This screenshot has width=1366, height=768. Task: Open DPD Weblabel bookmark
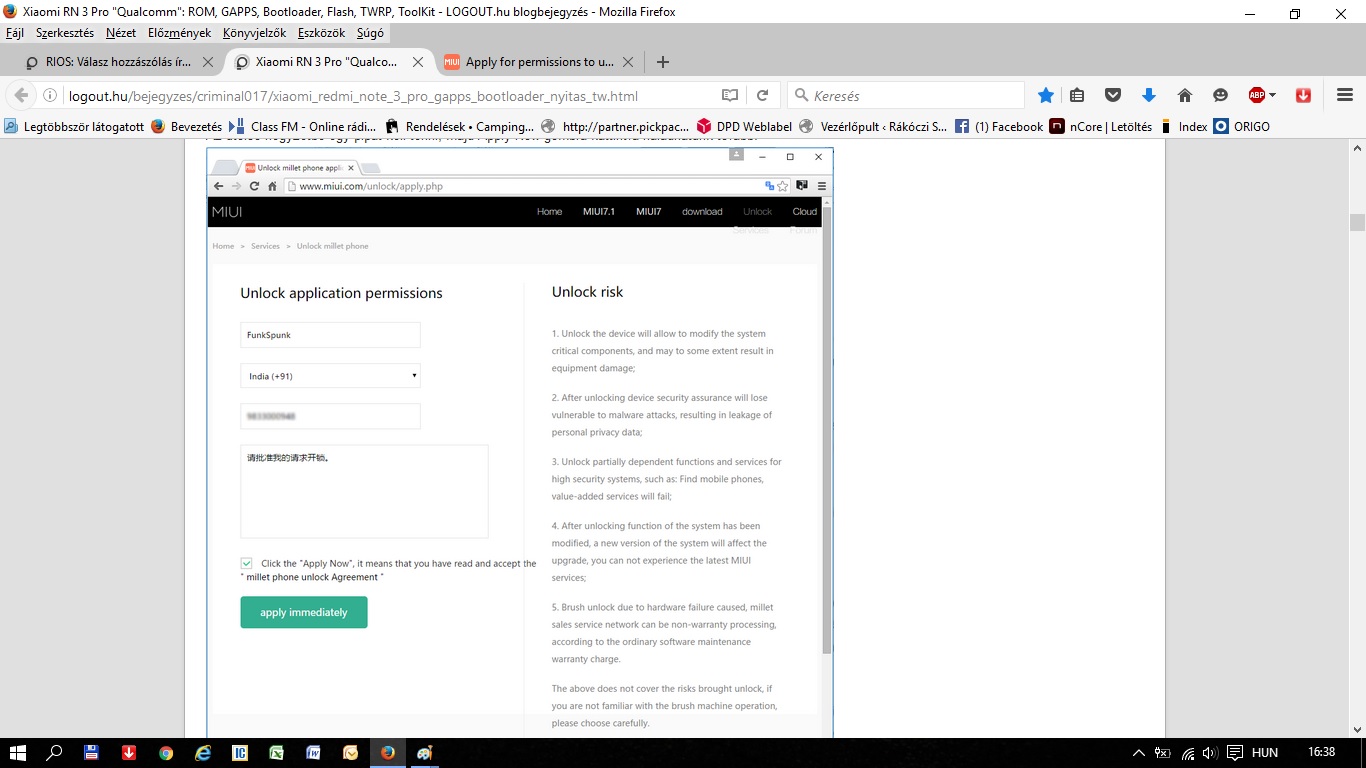click(x=745, y=127)
